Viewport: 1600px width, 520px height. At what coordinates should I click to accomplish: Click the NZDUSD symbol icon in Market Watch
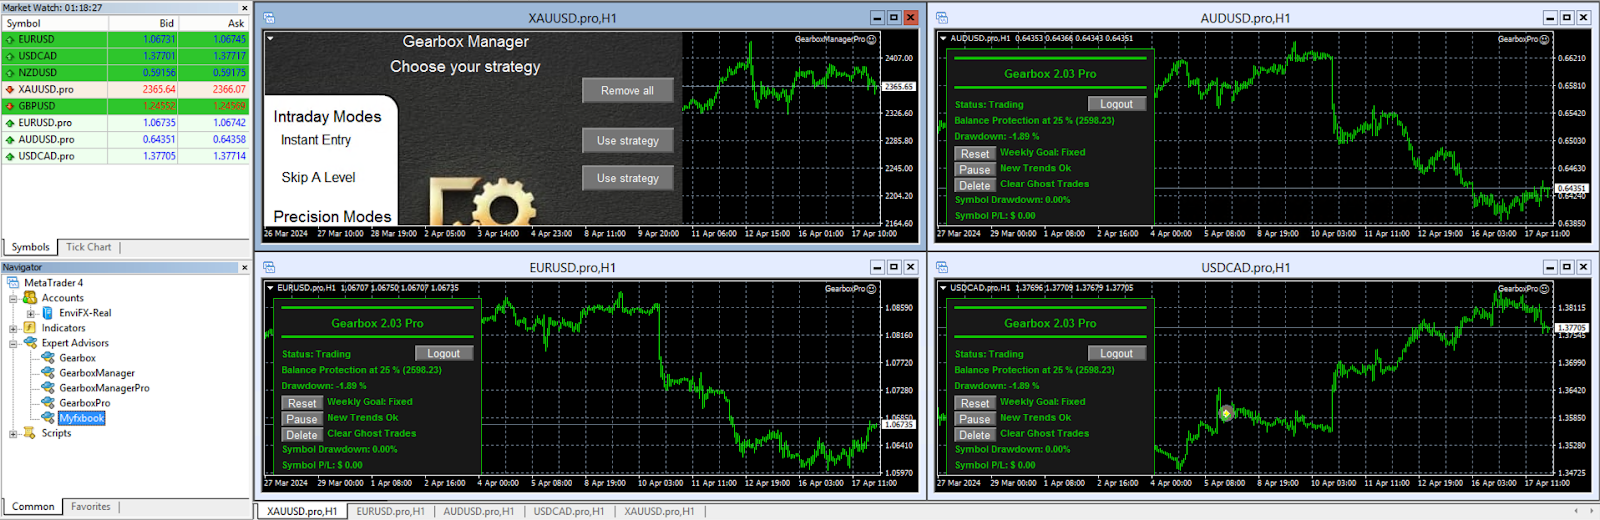point(10,72)
